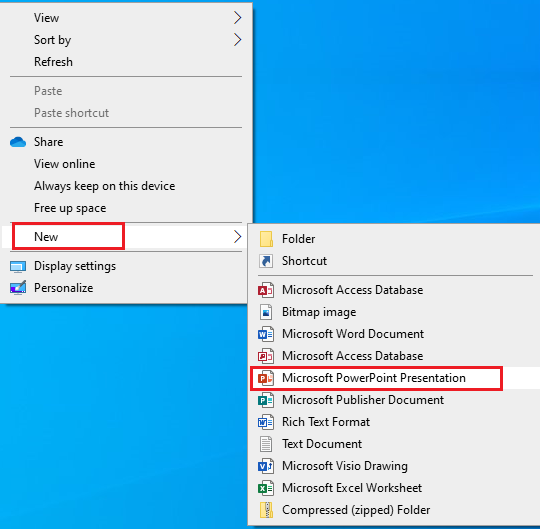Viewport: 540px width, 529px height.
Task: Select the Paste shortcut entry
Action: point(71,113)
